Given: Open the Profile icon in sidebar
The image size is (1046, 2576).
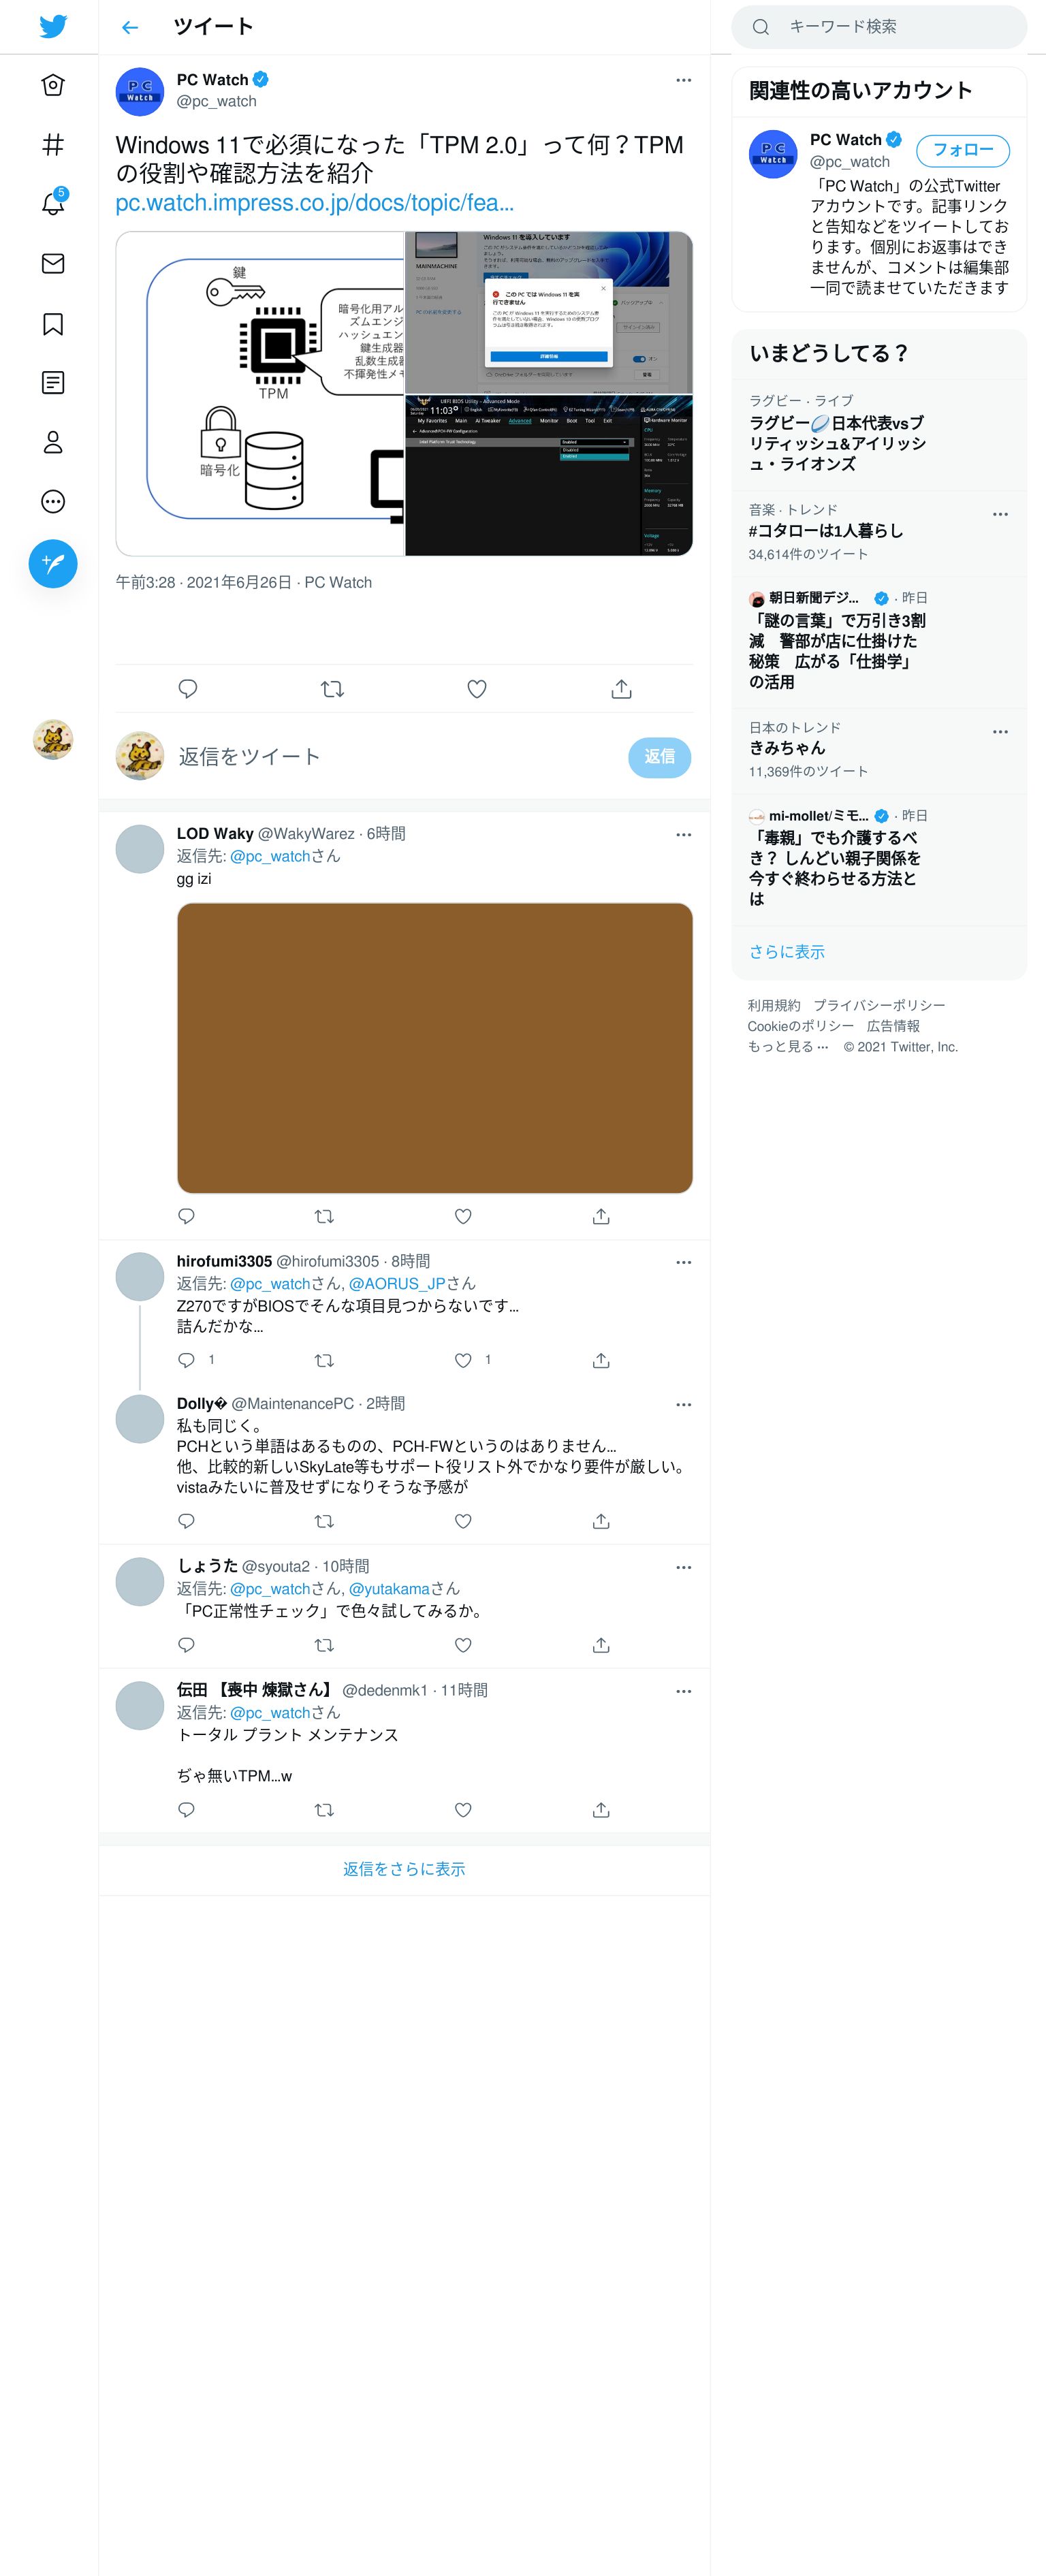Looking at the screenshot, I should 53,442.
